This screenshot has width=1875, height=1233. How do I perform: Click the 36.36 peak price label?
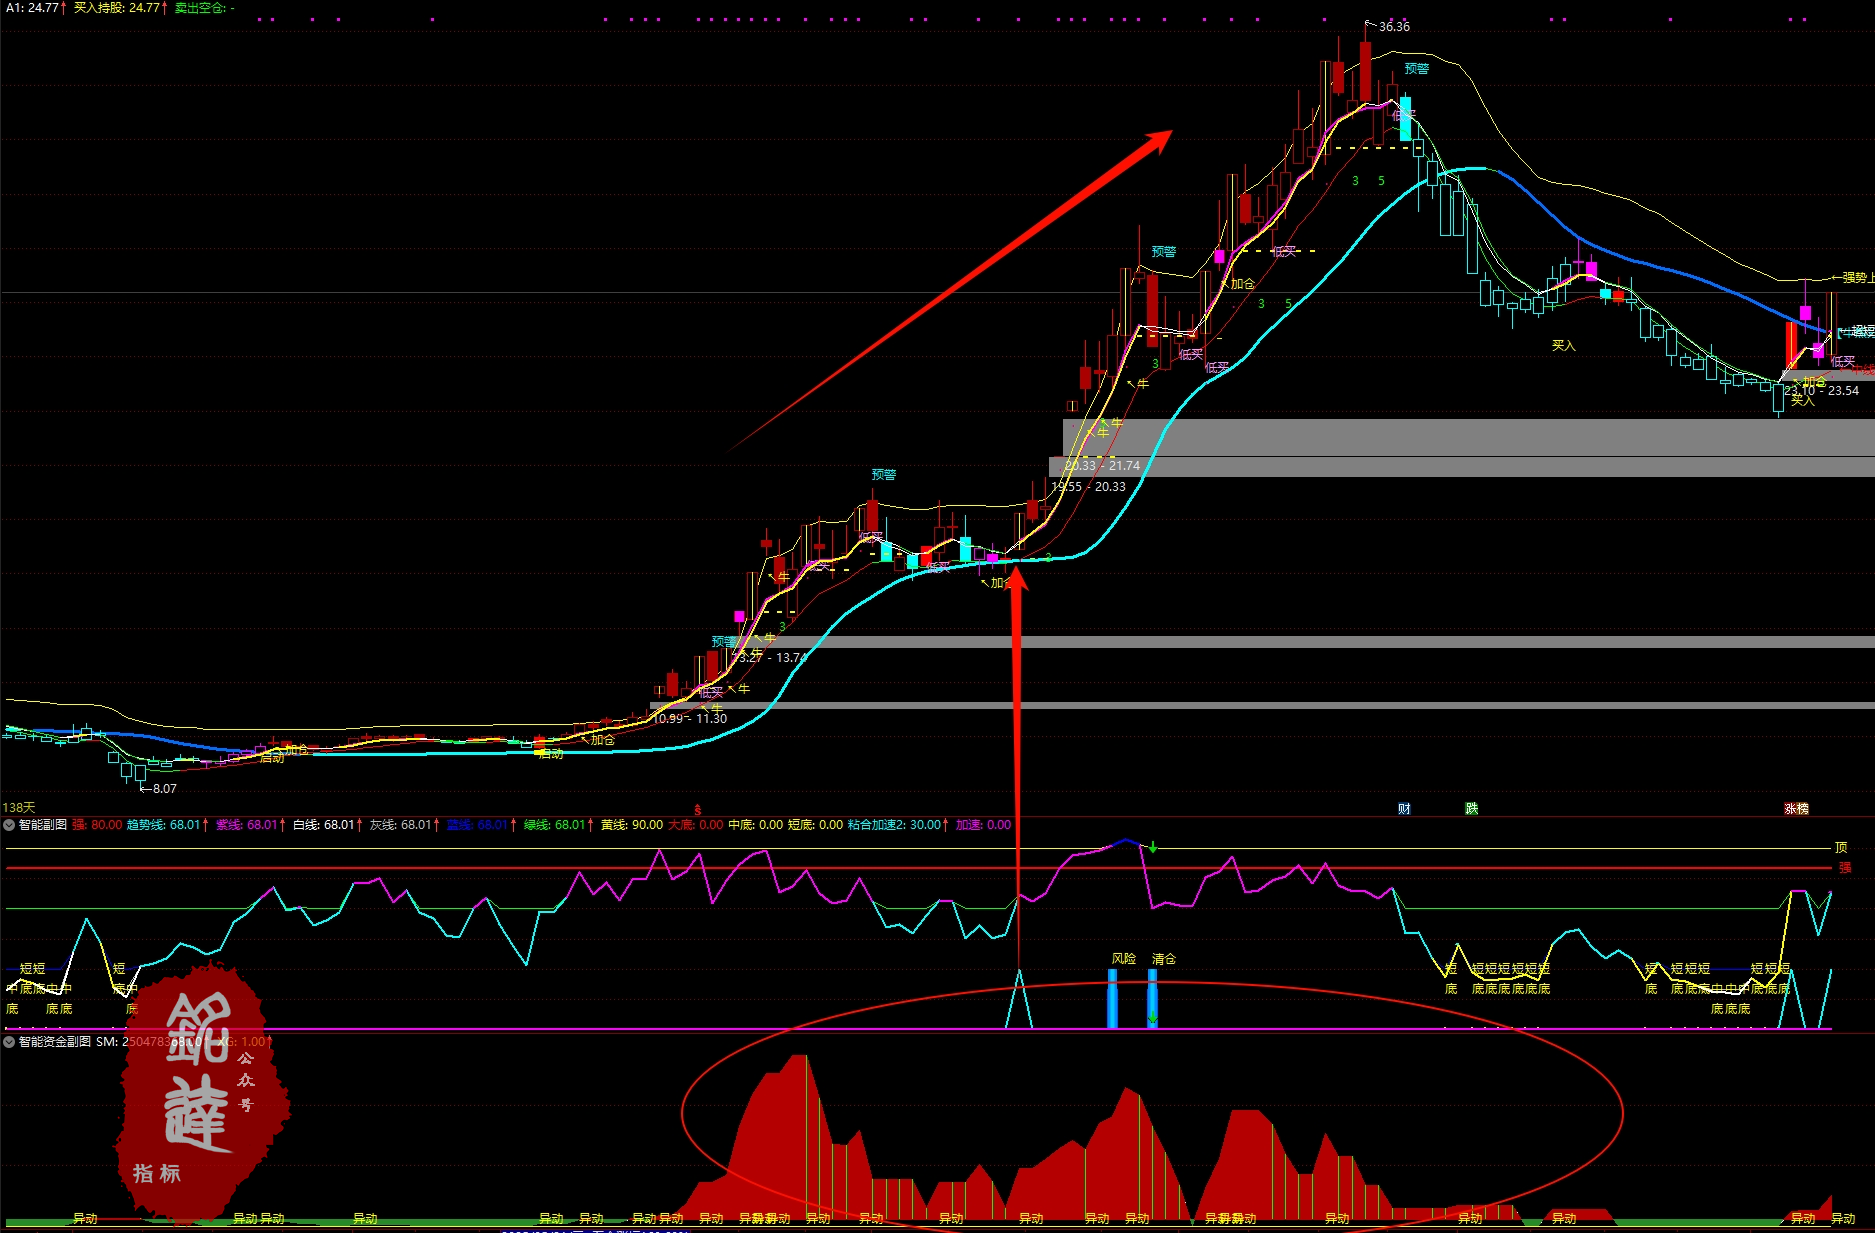pyautogui.click(x=1393, y=27)
